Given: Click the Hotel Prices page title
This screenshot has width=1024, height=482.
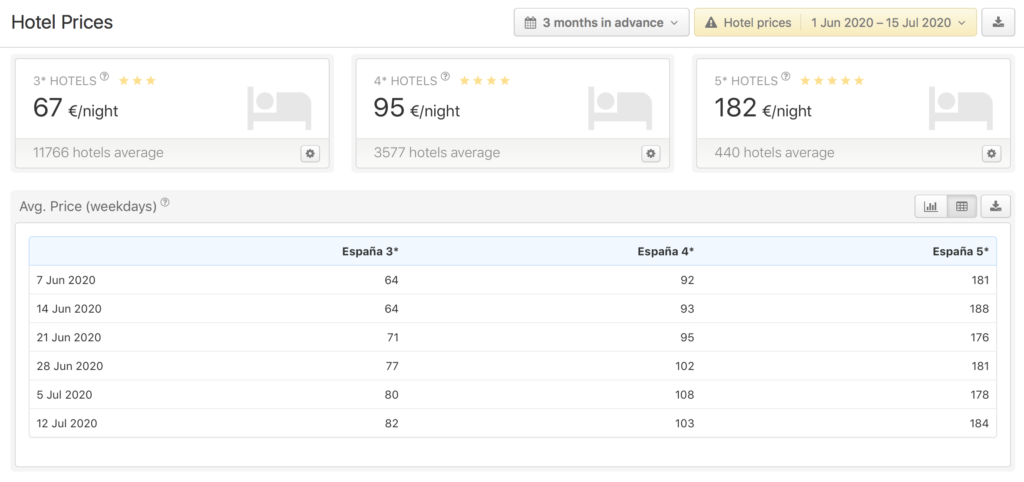Looking at the screenshot, I should click(x=62, y=22).
